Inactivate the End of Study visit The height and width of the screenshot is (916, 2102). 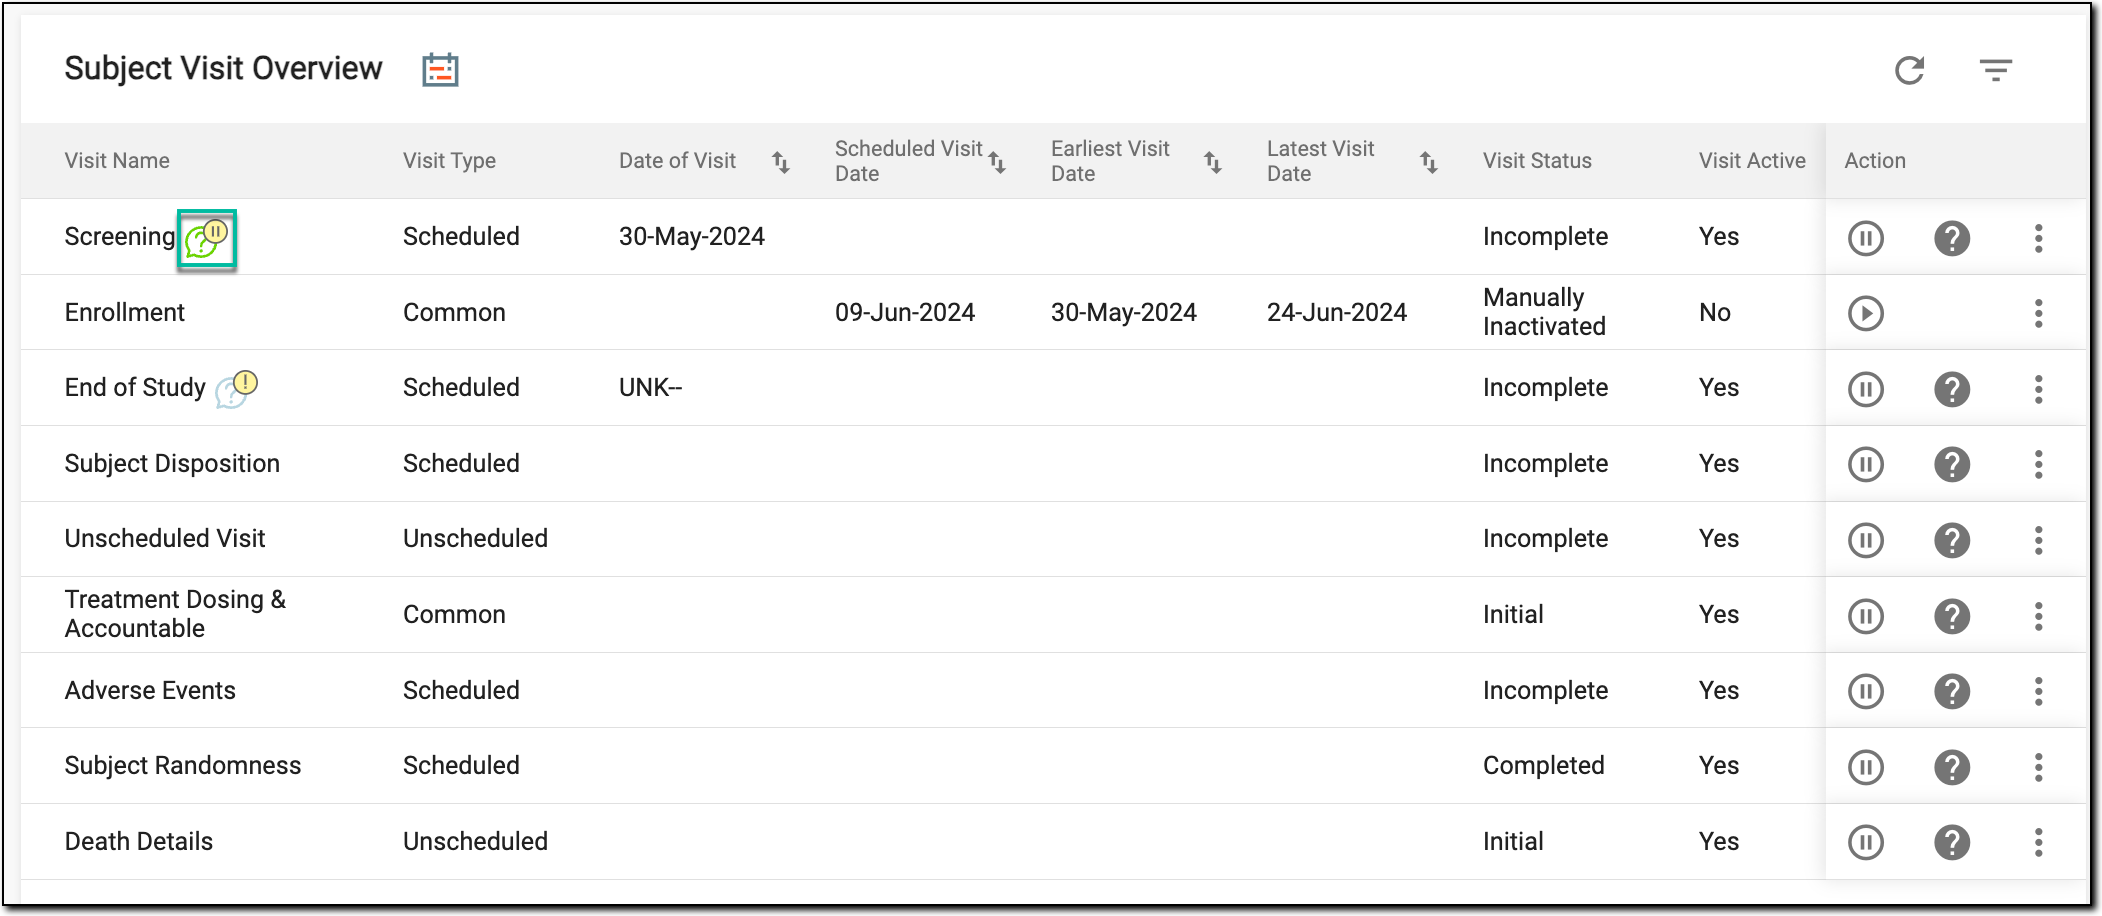click(x=1866, y=389)
